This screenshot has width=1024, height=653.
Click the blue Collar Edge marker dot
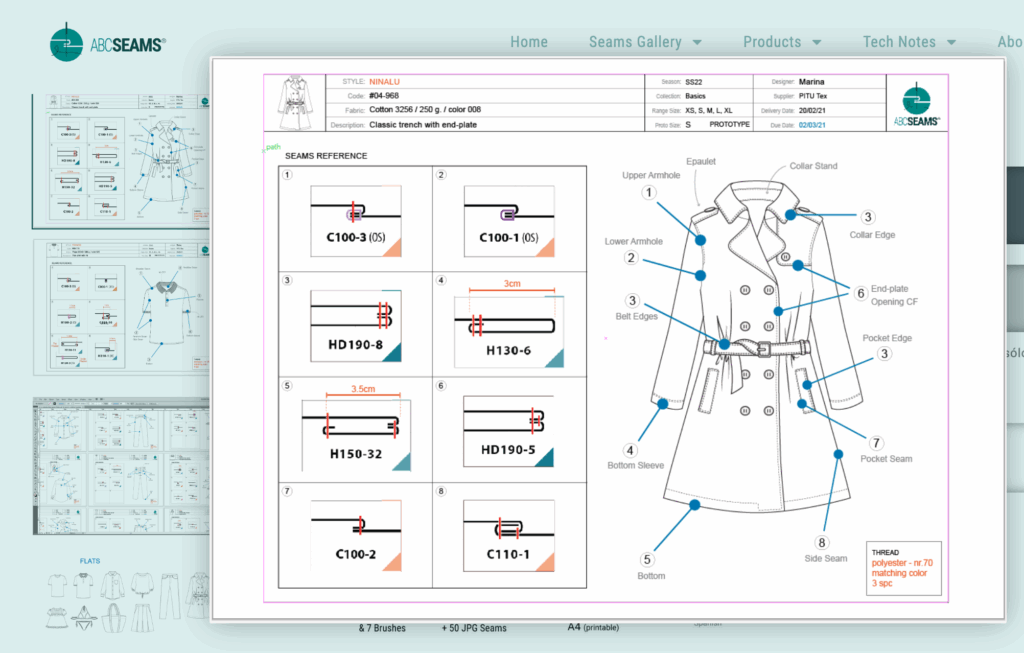tap(791, 214)
